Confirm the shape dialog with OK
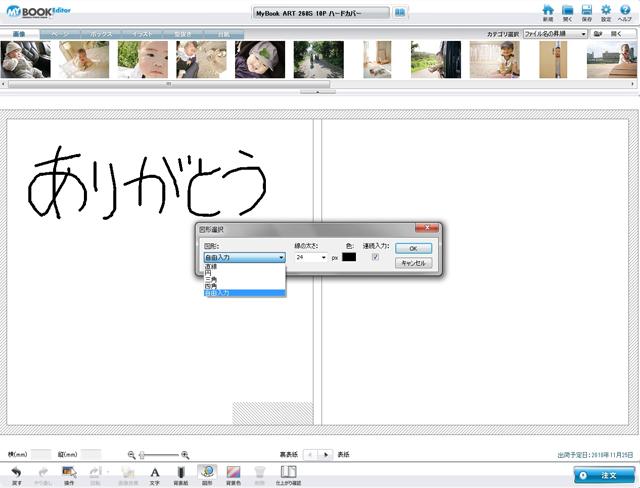 pos(413,248)
